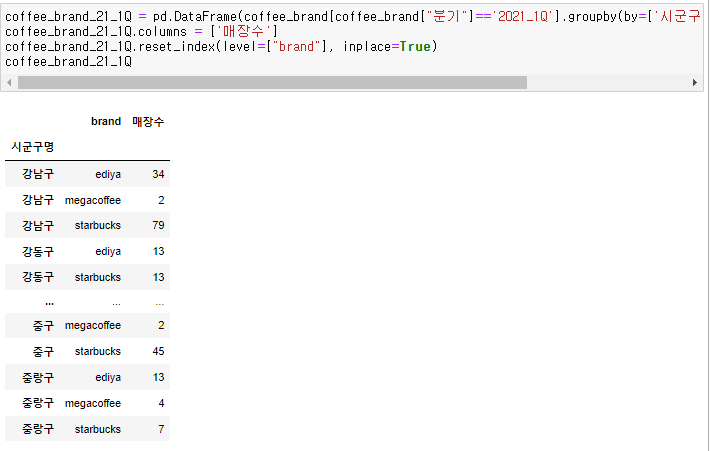The width and height of the screenshot is (710, 451).
Task: Click the 중랑구 label in megacoffee row
Action: coord(38,403)
